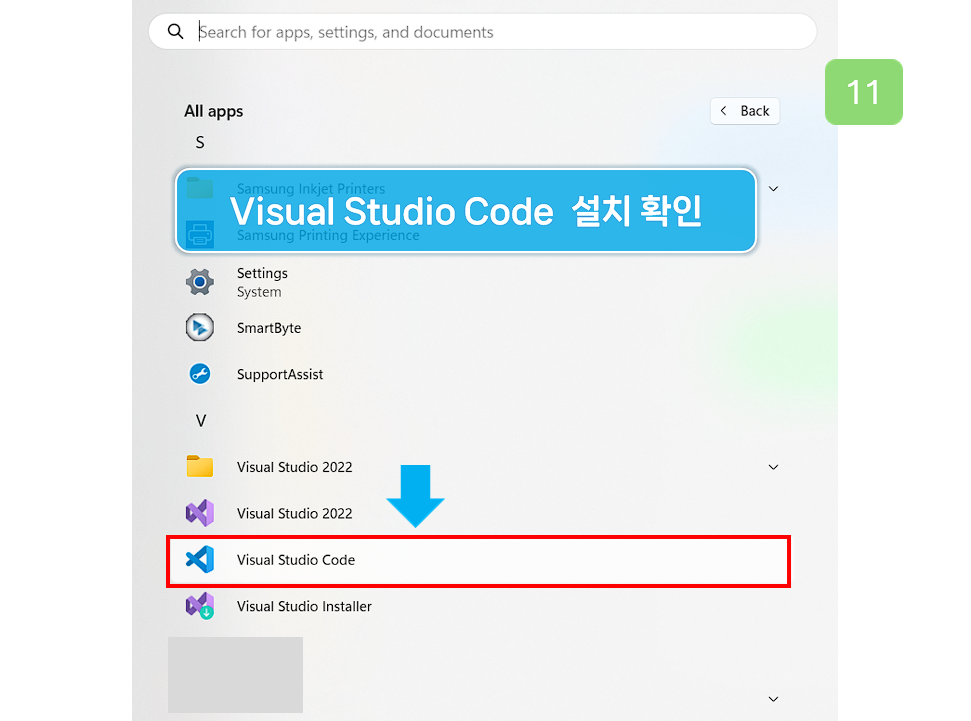Click the All apps heading
Viewport: 971px width, 721px height.
(213, 111)
